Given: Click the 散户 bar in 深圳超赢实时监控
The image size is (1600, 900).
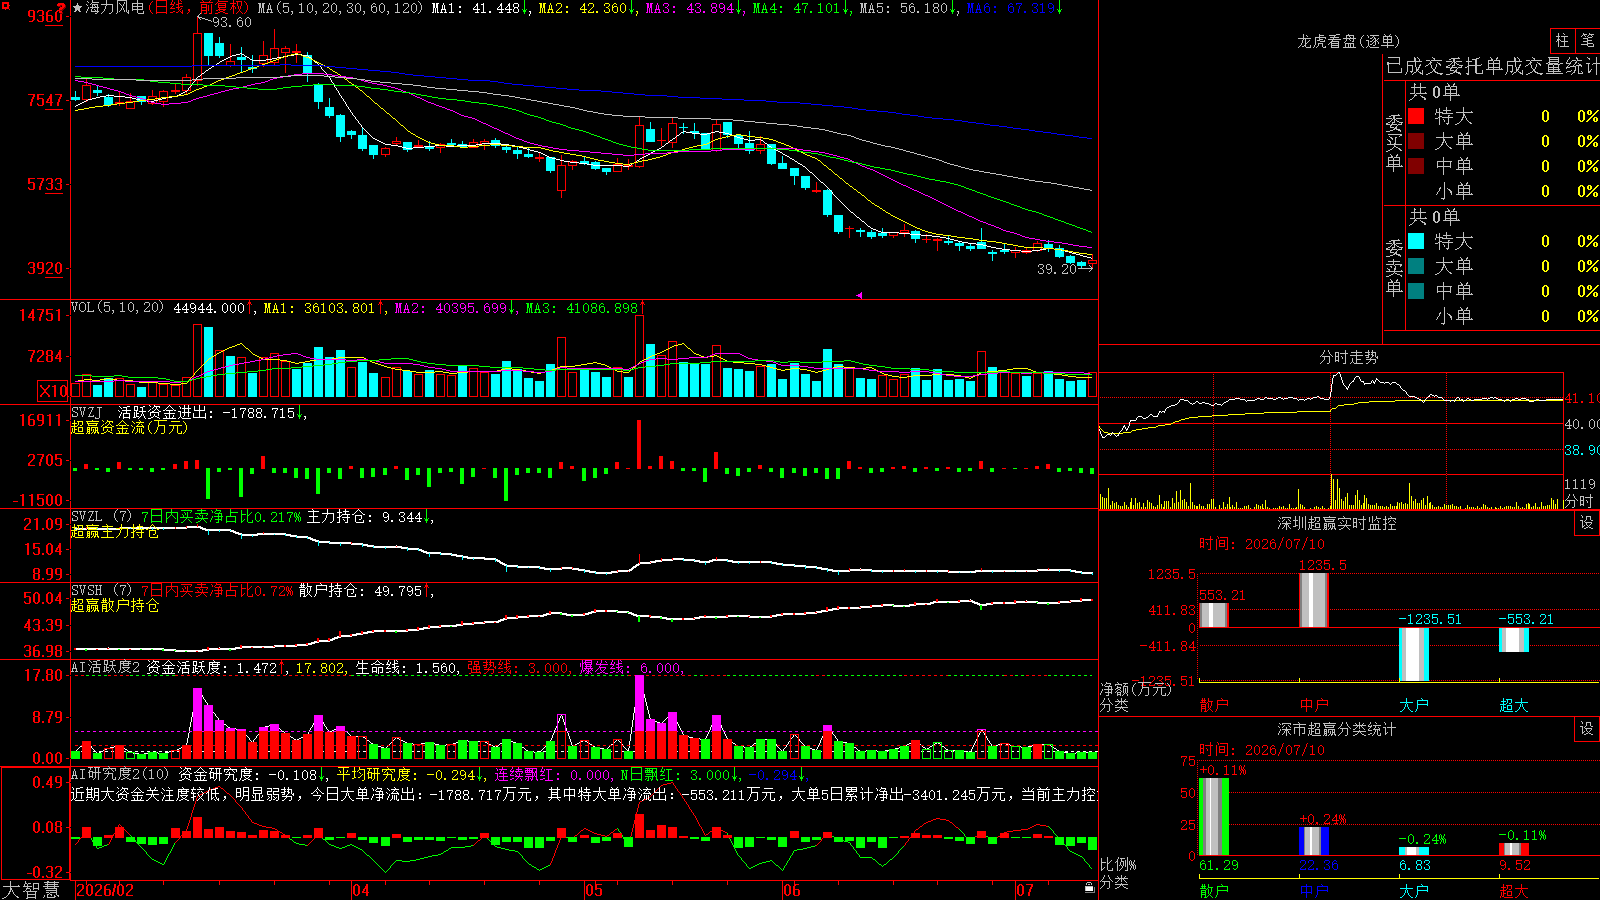Looking at the screenshot, I should click(x=1214, y=615).
